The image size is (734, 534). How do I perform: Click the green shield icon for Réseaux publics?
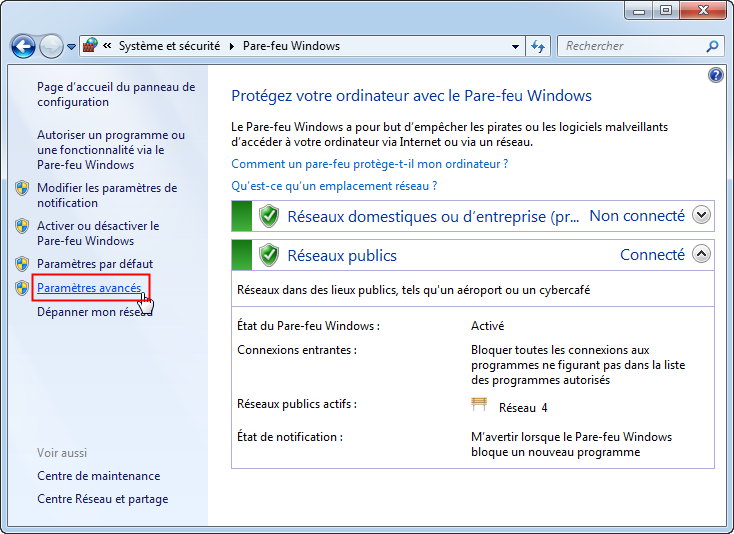point(268,255)
